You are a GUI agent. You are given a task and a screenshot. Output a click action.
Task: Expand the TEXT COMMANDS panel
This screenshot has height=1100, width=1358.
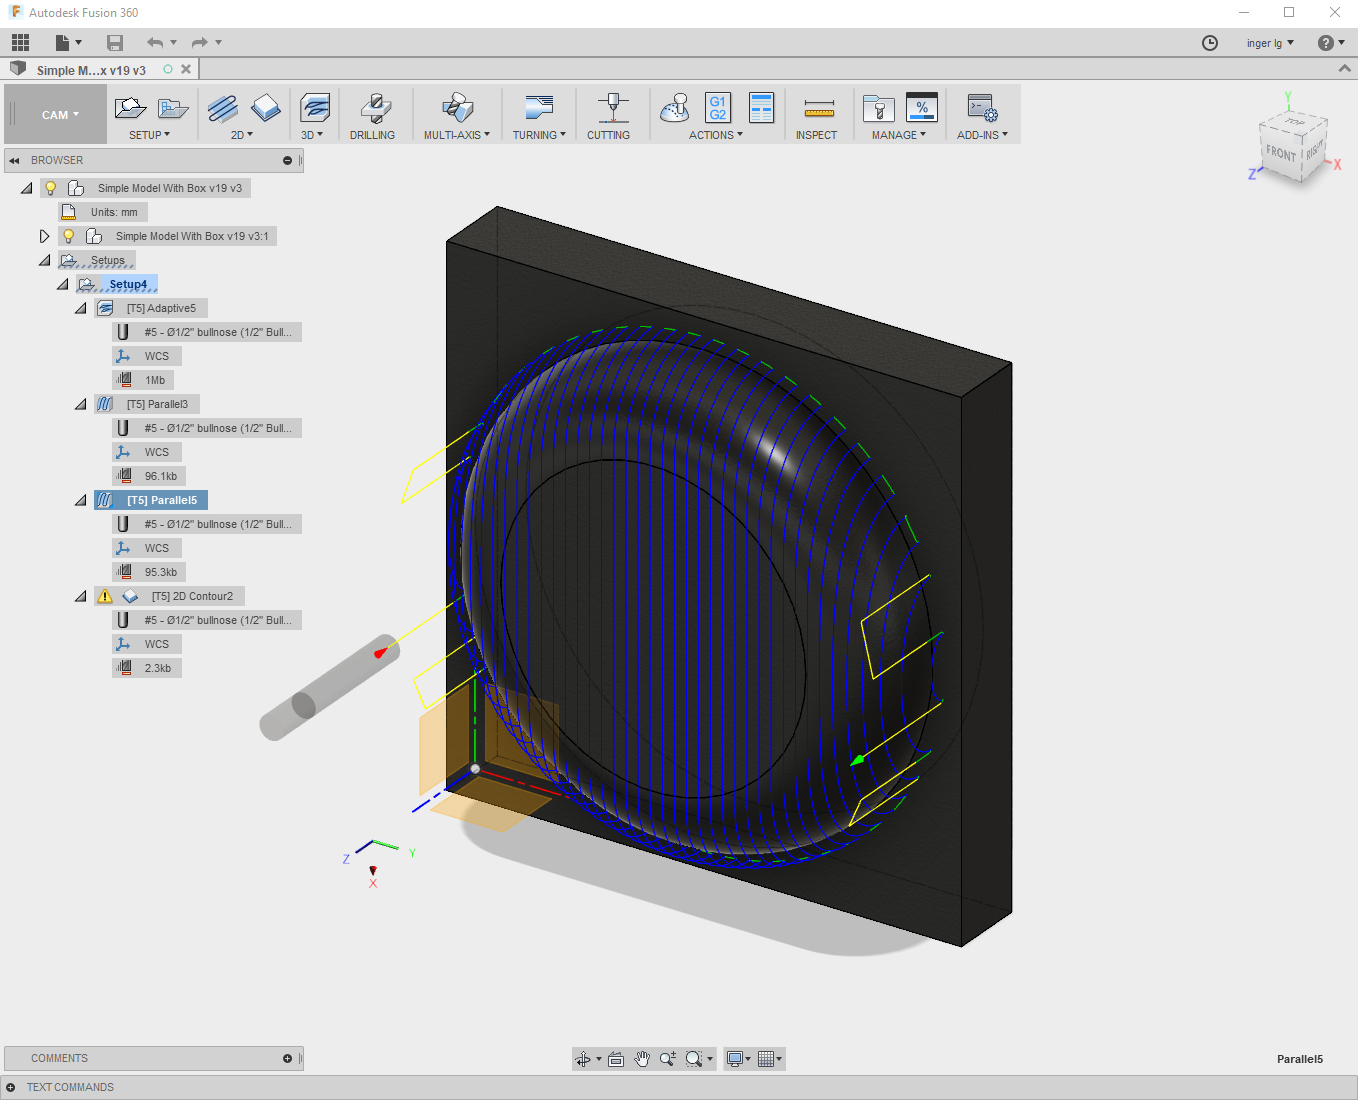point(11,1087)
